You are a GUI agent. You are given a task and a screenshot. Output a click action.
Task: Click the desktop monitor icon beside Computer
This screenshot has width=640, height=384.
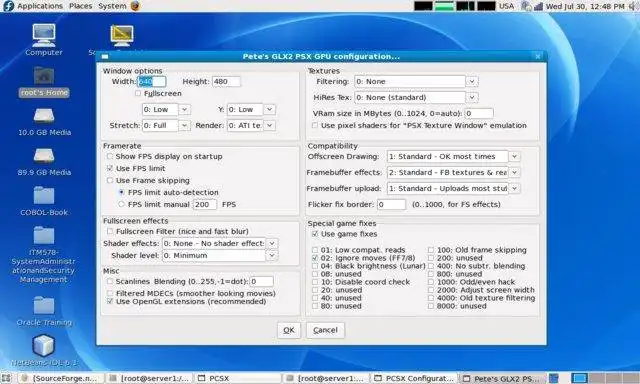[x=122, y=35]
